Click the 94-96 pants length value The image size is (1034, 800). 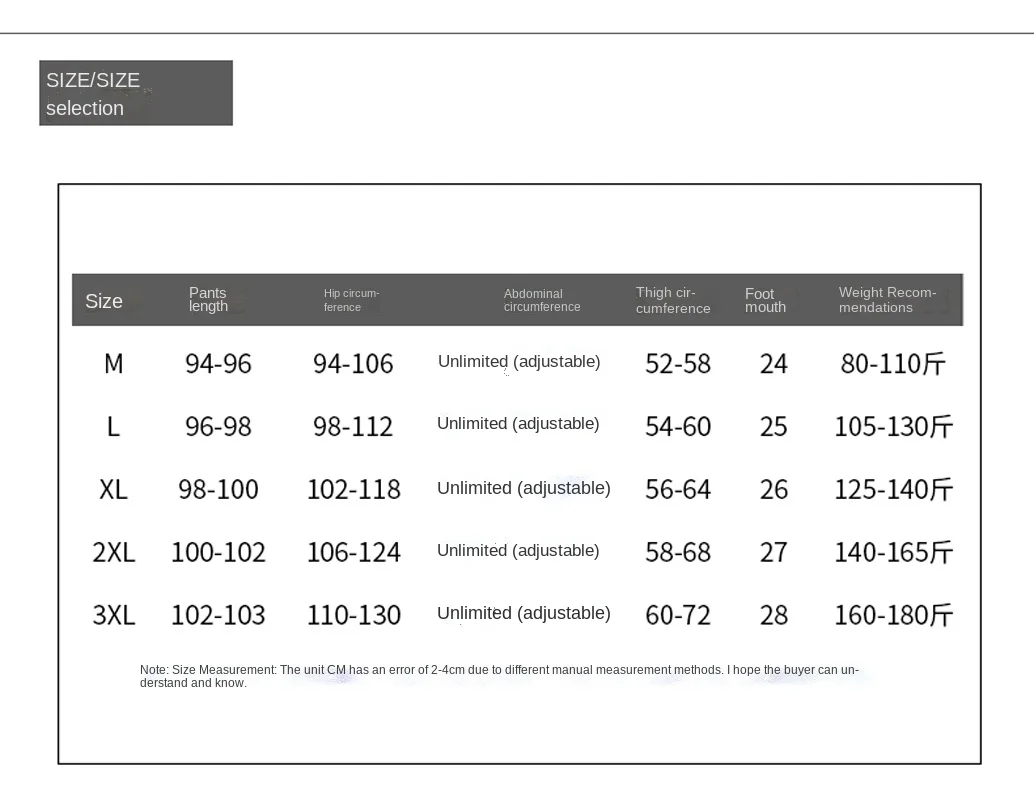point(218,364)
